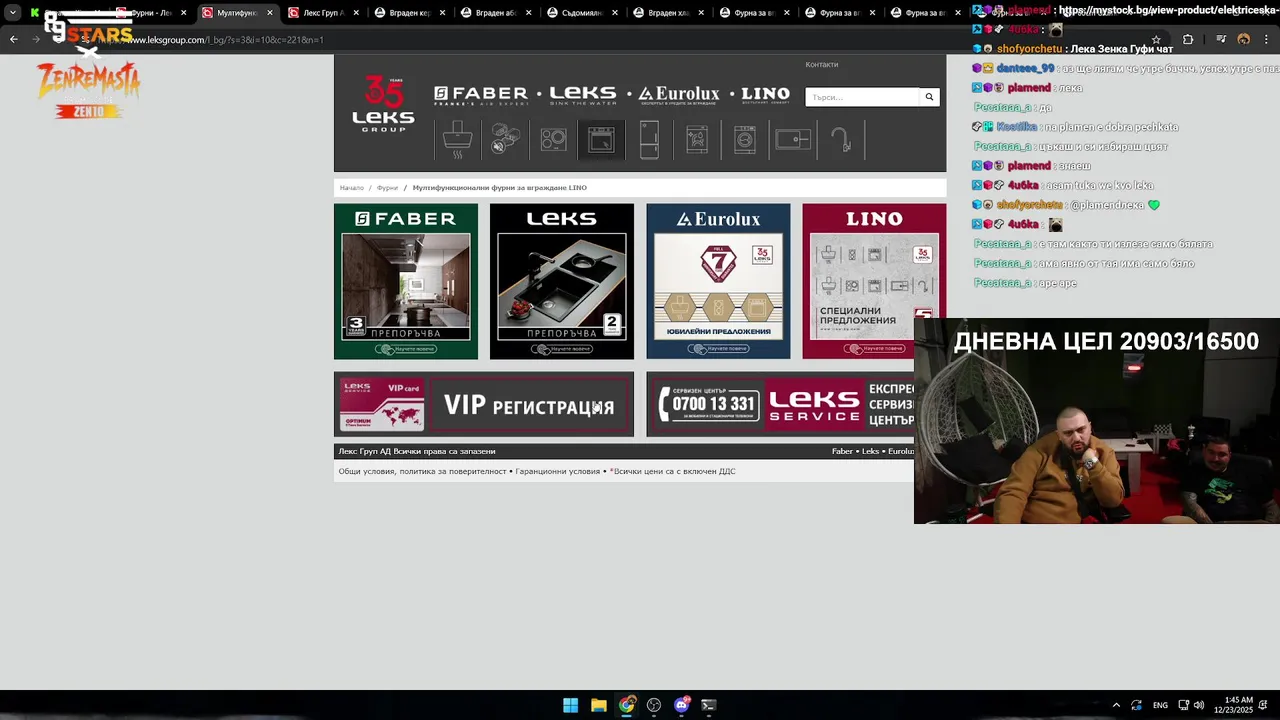Click the 'Мултифункционални фурни за вграждане LINO' breadcrumb
1280x720 pixels.
[x=500, y=188]
